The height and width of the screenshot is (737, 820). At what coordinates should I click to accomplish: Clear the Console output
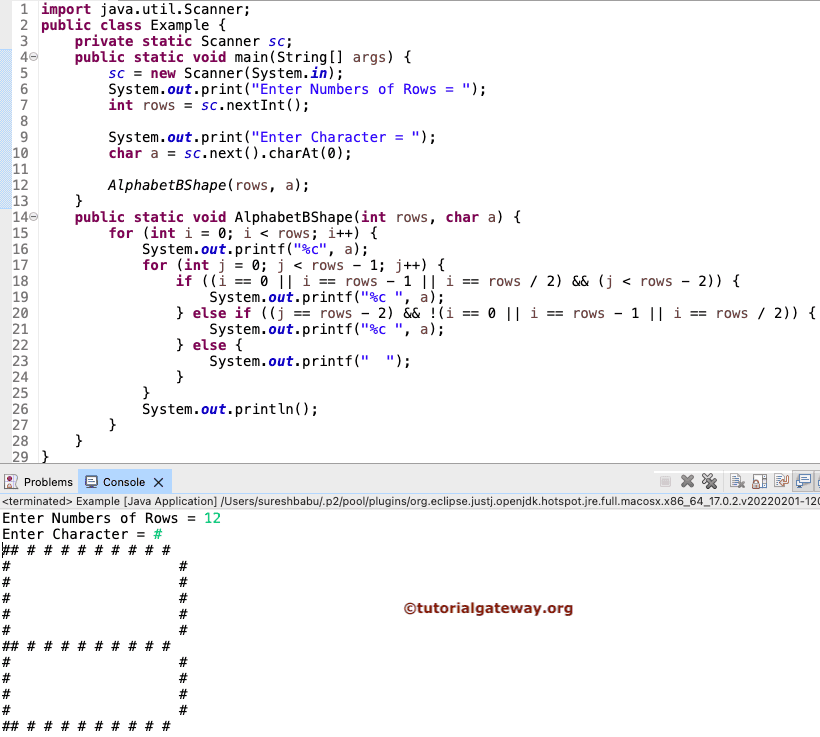pos(737,481)
